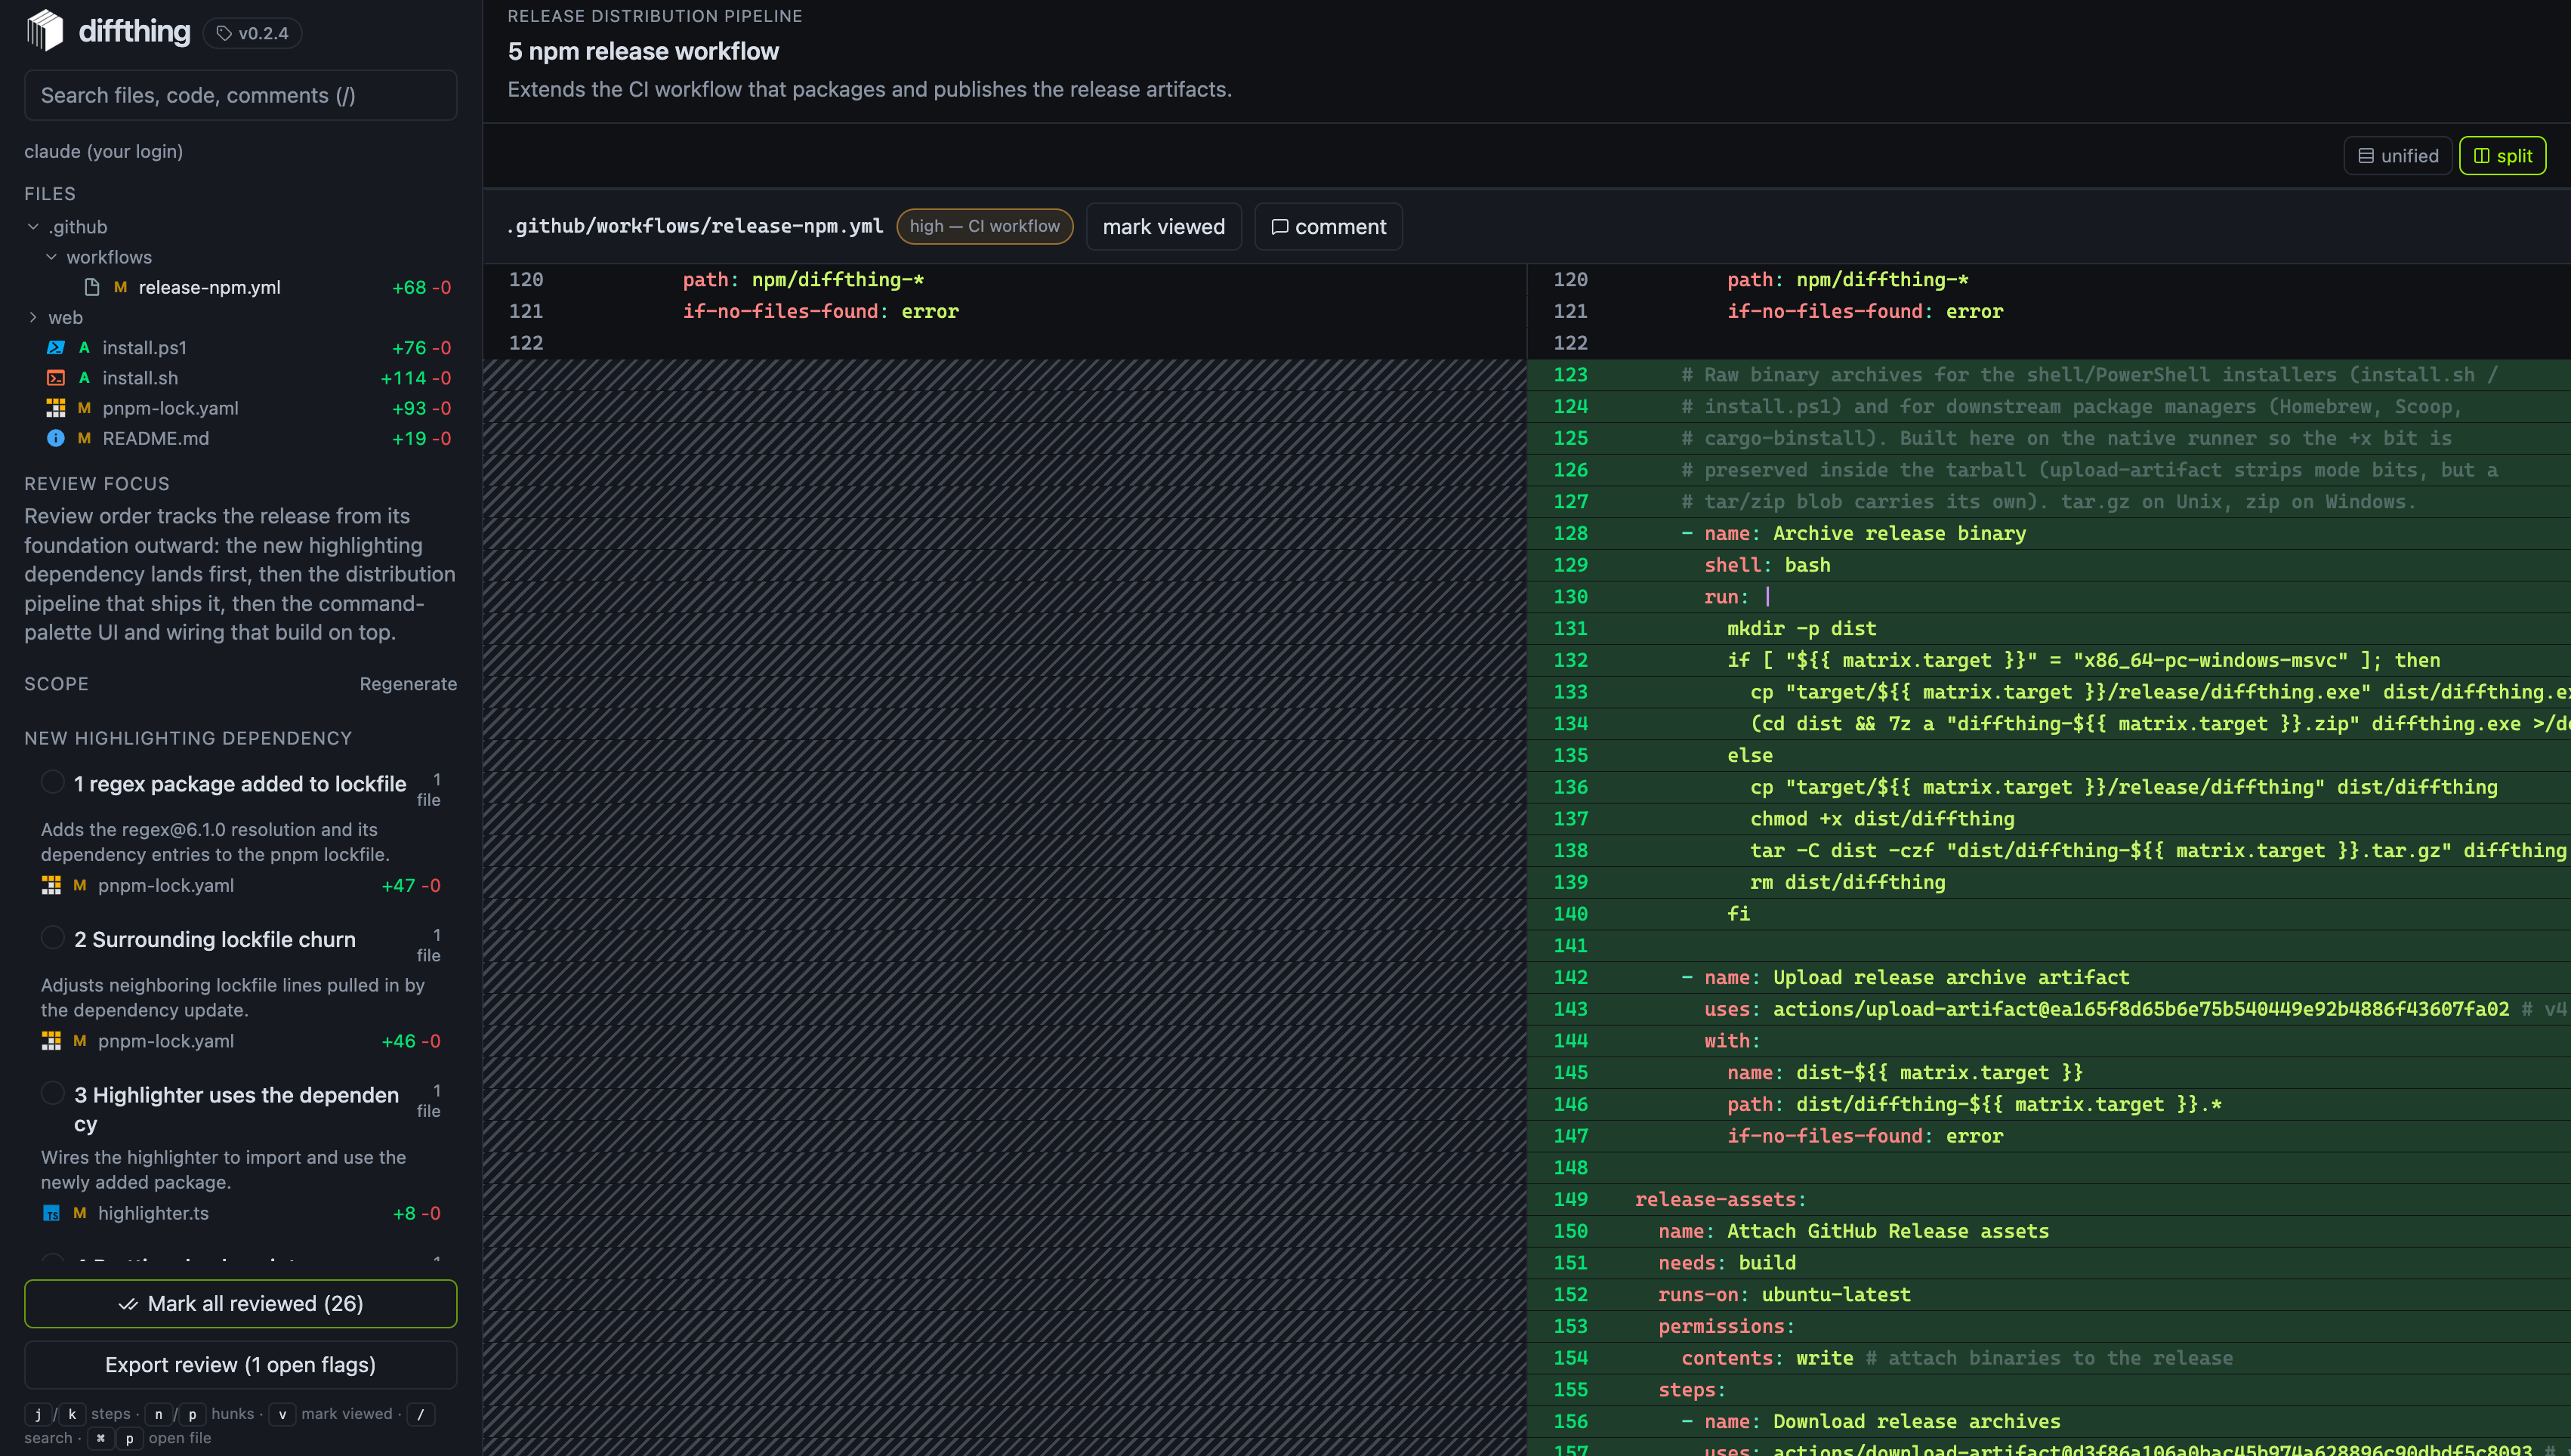Click the PowerShell icon beside install.ps1

tap(56, 347)
